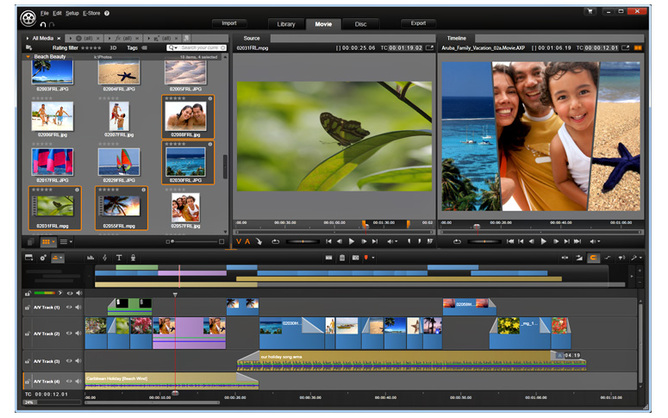Open the marker dropdown arrow
Image resolution: width=668 pixels, height=418 pixels.
coord(373,258)
